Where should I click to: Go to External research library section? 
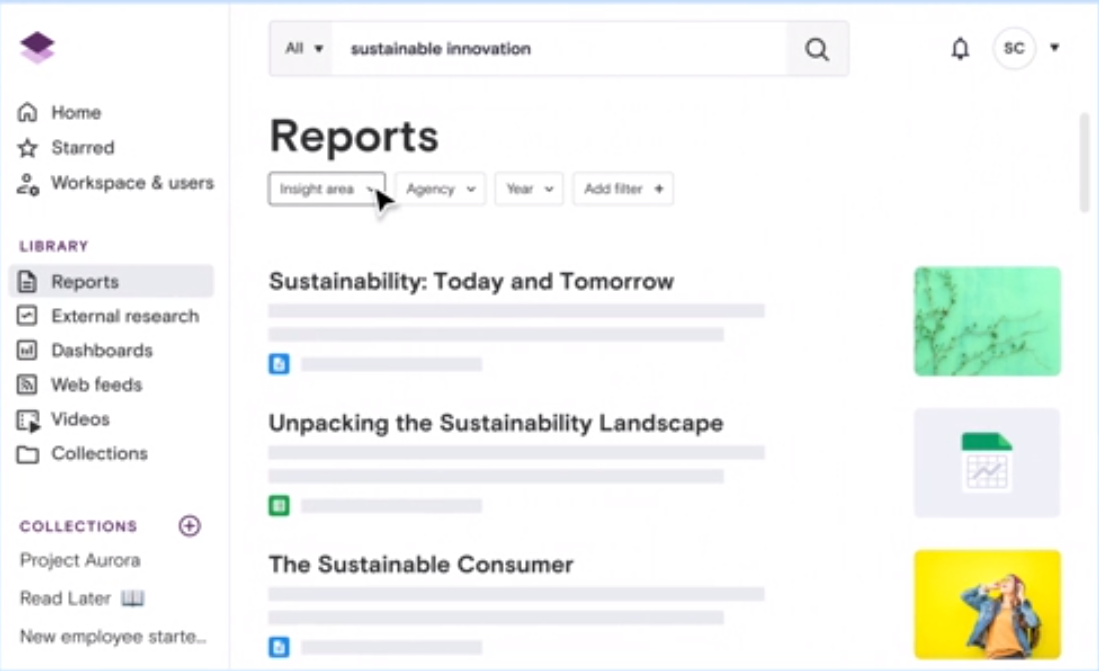point(124,316)
